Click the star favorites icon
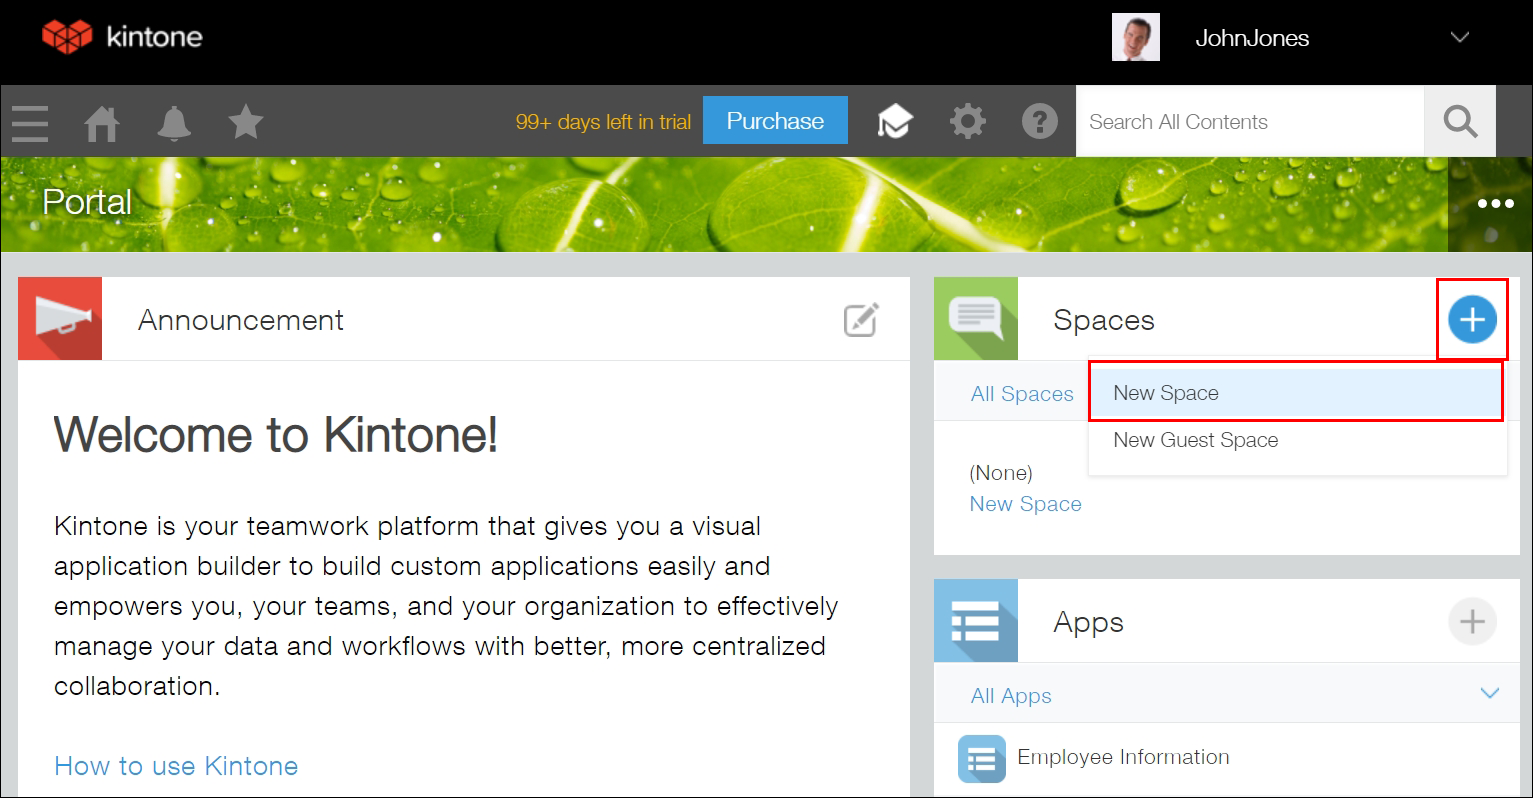This screenshot has width=1533, height=798. coord(245,122)
